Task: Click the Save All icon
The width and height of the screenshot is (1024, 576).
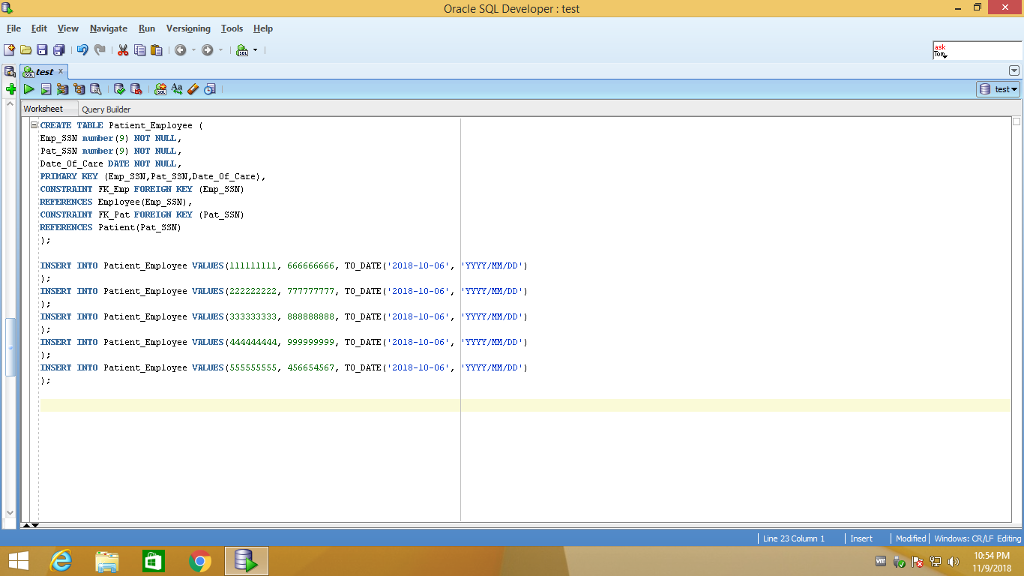Action: pyautogui.click(x=59, y=50)
